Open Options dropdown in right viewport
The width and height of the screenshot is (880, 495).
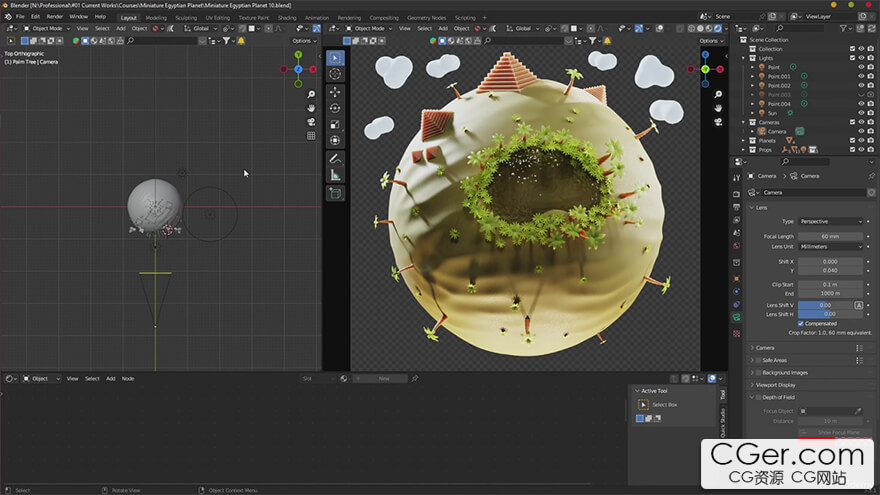click(x=711, y=41)
